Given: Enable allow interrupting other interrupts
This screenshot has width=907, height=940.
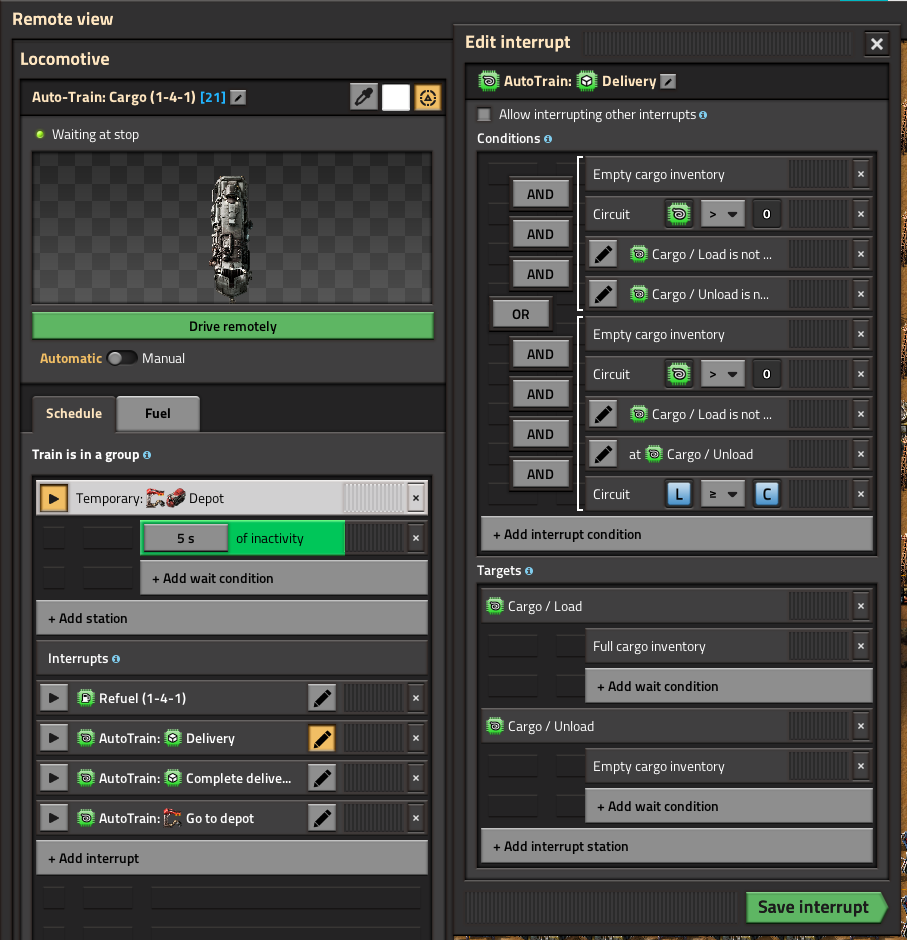Looking at the screenshot, I should tap(485, 115).
